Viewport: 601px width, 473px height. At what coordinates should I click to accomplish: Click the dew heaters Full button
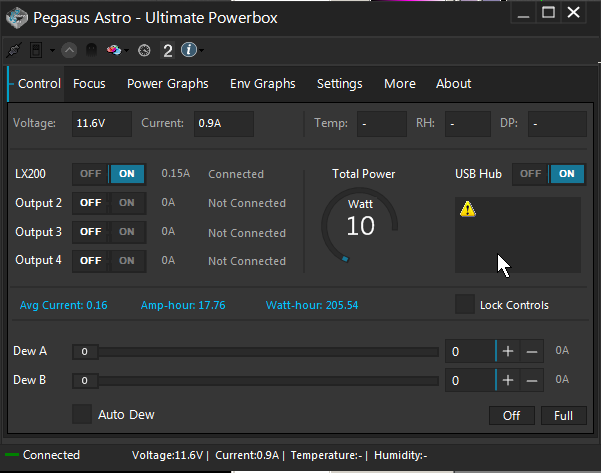click(x=563, y=416)
